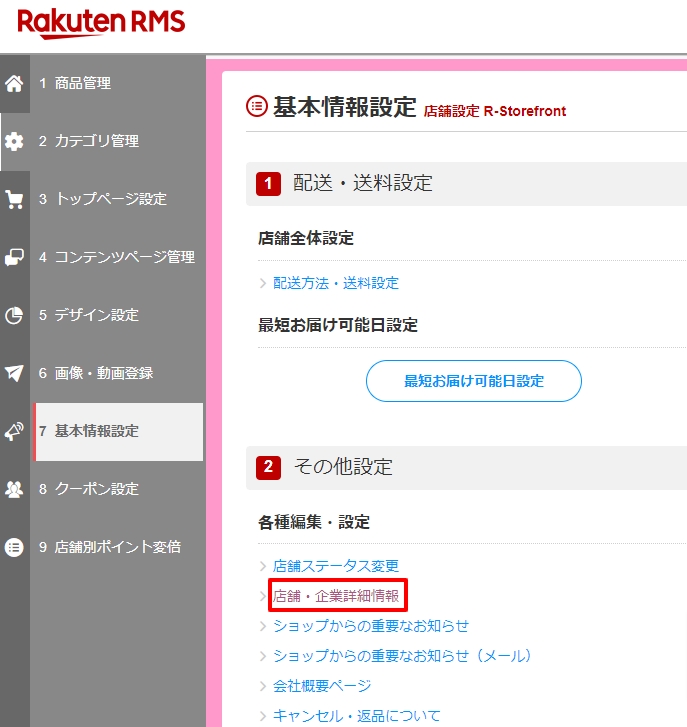
Task: Click chevron before 店舗ステータス変更
Action: (263, 566)
